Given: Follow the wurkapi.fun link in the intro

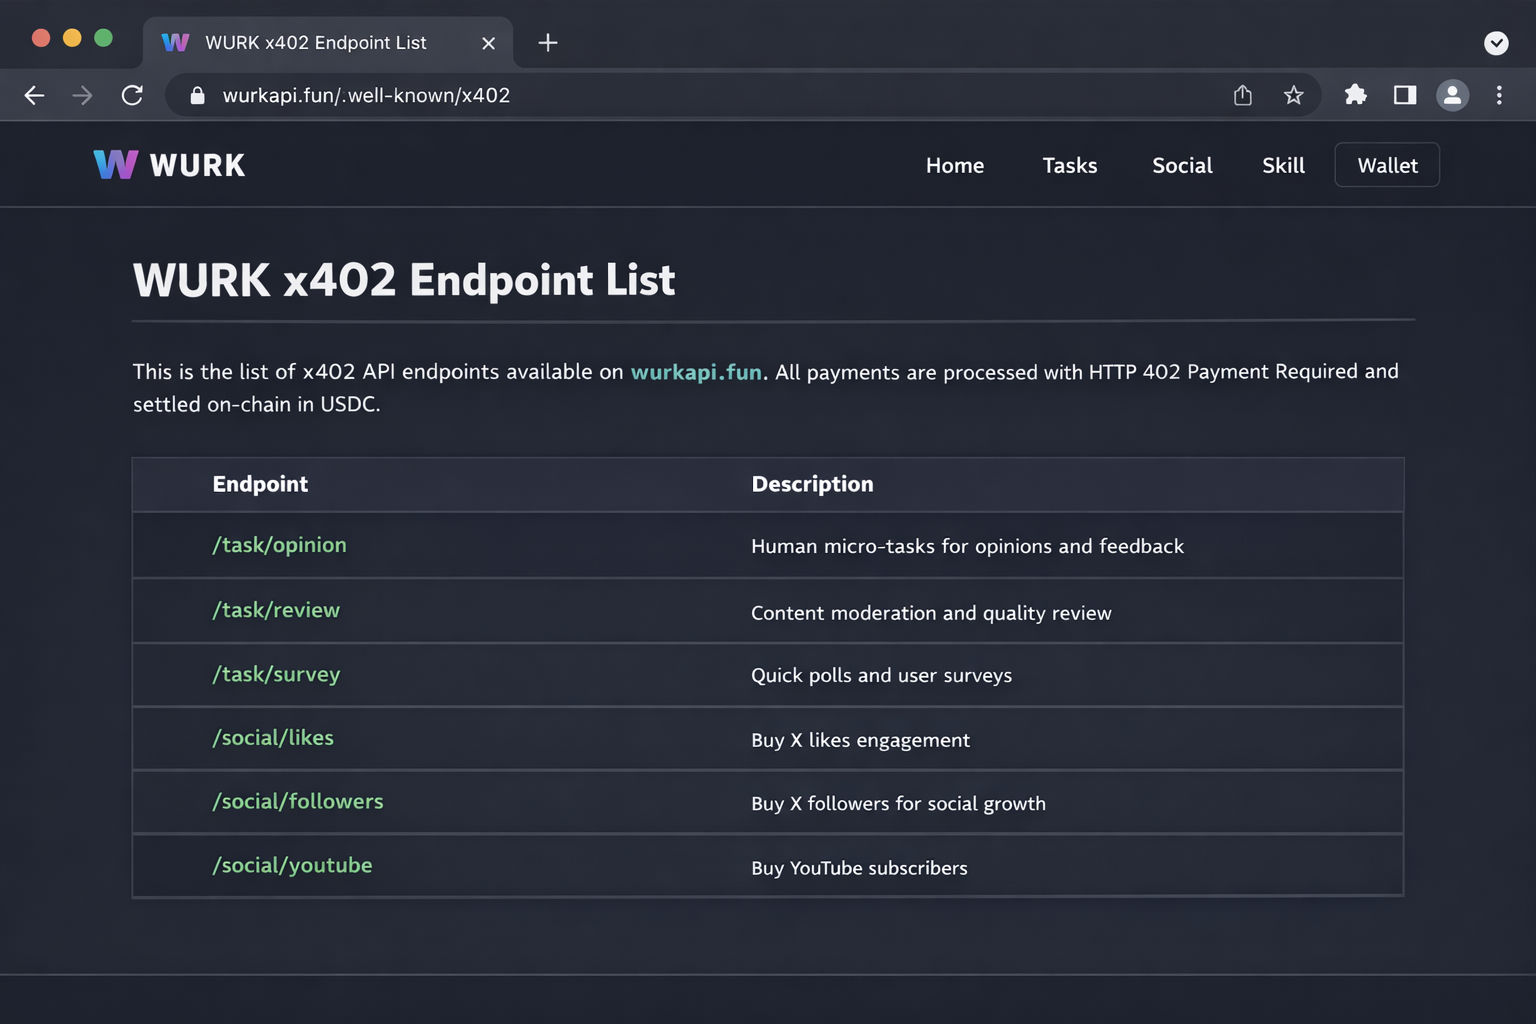Looking at the screenshot, I should pos(696,372).
